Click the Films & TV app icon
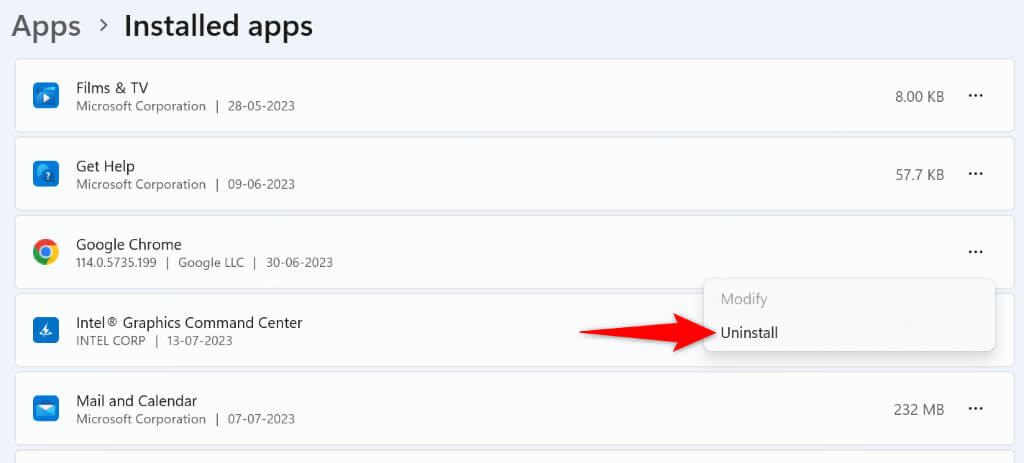The width and height of the screenshot is (1024, 463). click(45, 96)
